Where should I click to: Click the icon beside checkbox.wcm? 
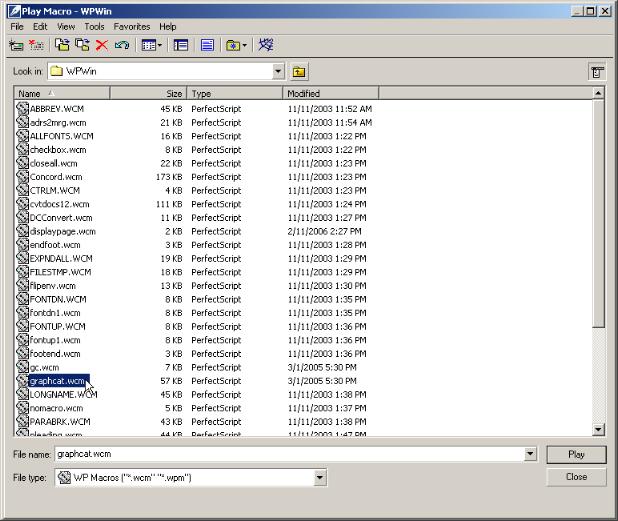(x=22, y=149)
